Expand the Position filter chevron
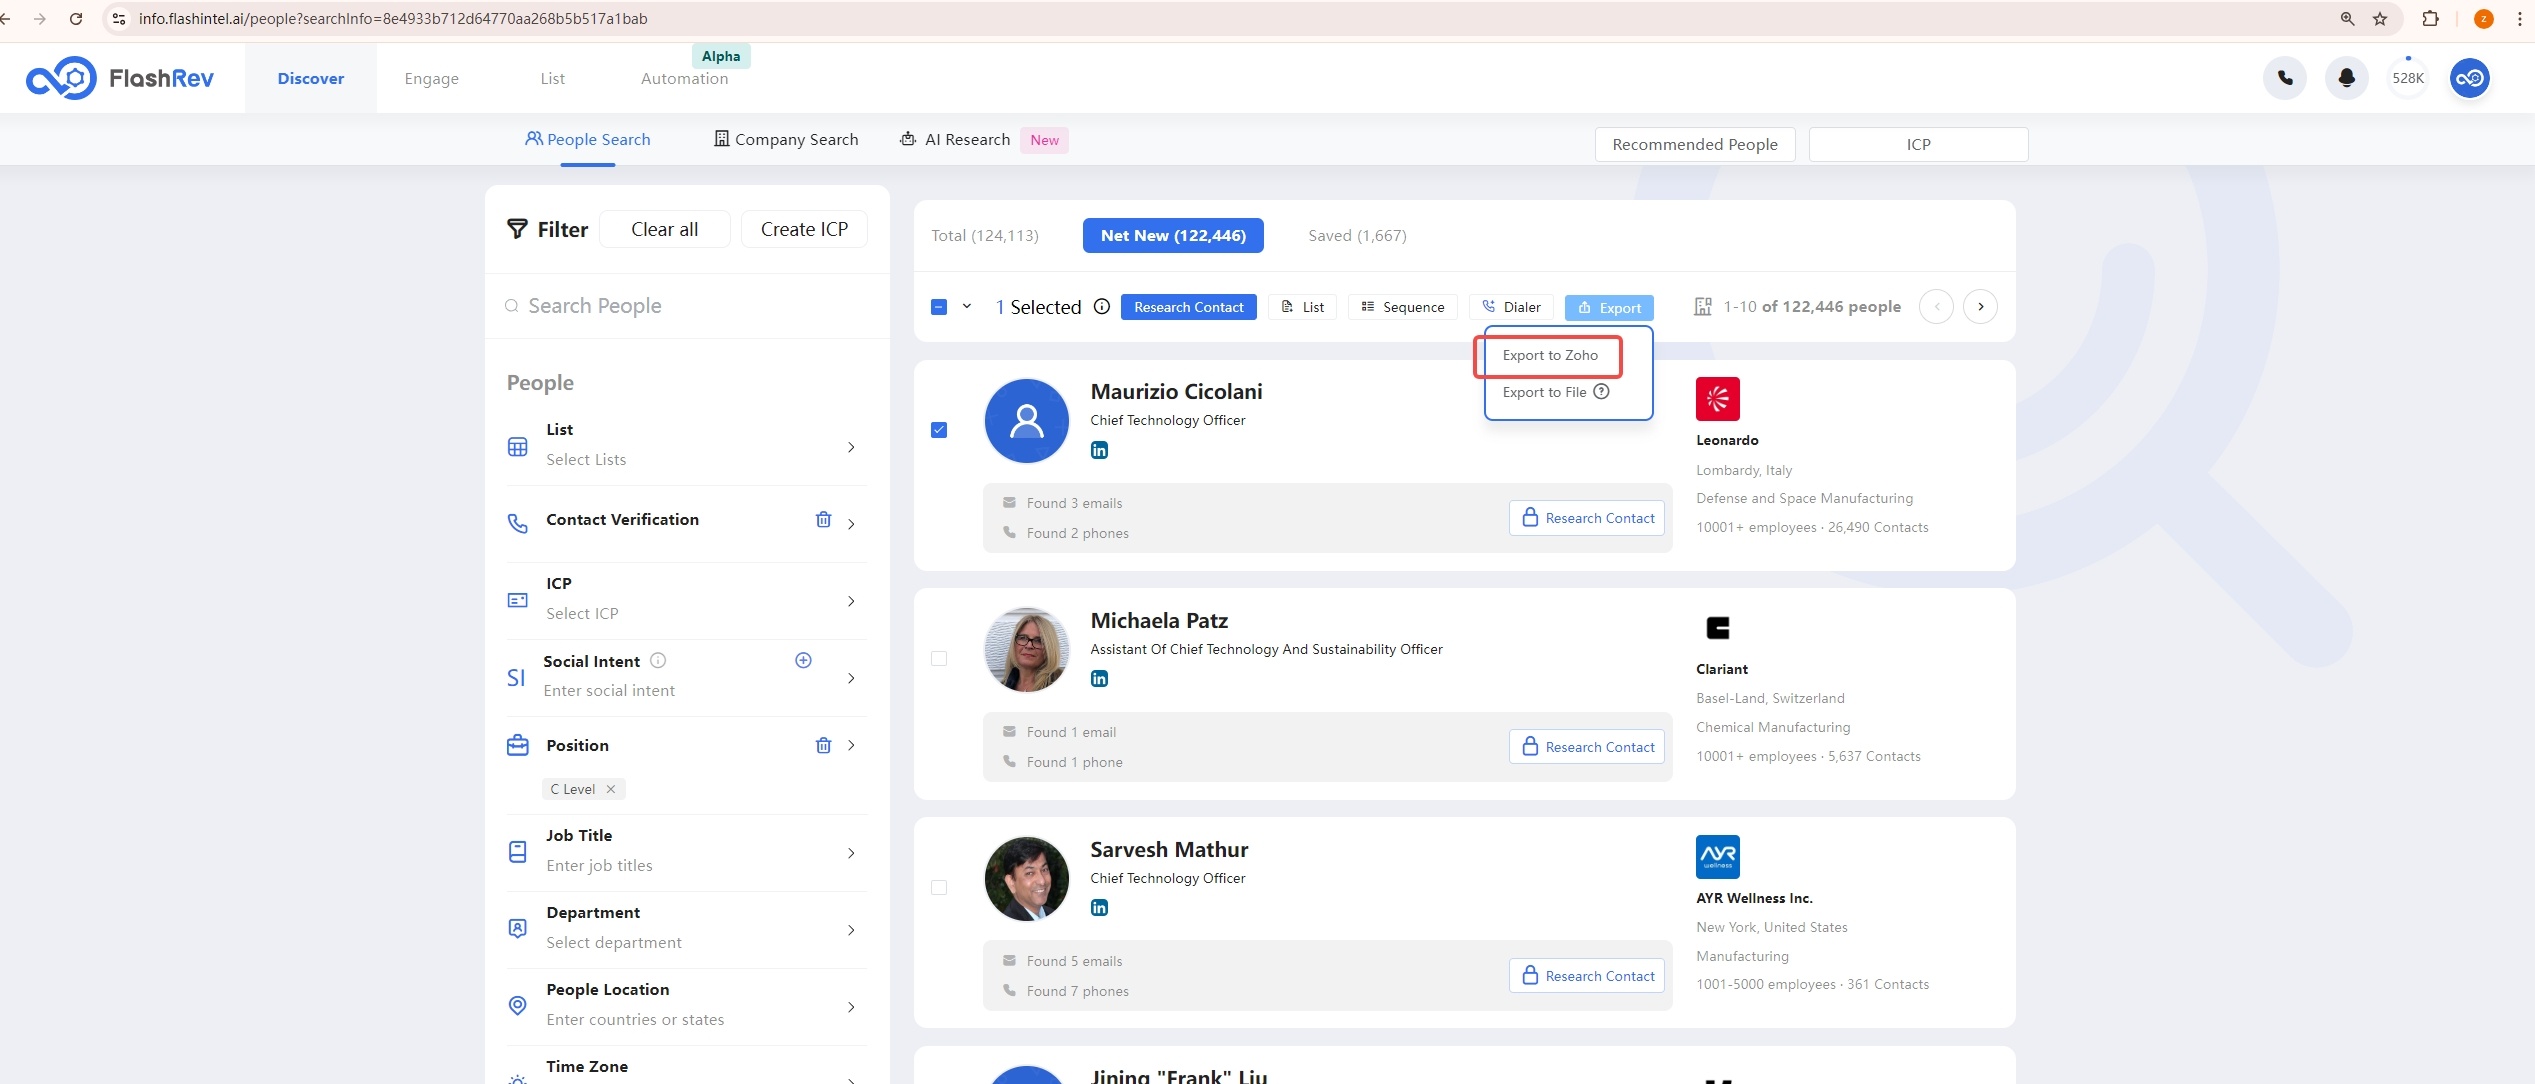This screenshot has height=1084, width=2535. 851,745
